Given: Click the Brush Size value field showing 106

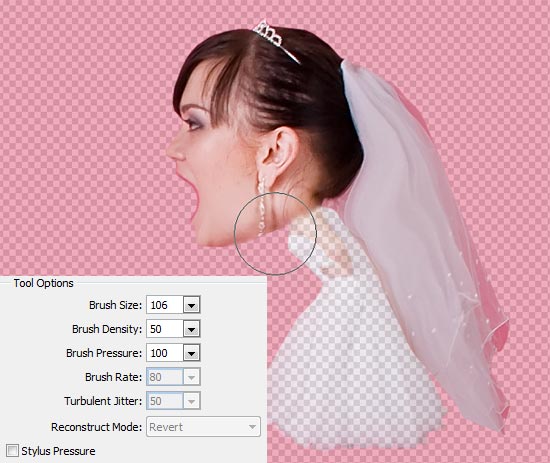Looking at the screenshot, I should (x=165, y=305).
